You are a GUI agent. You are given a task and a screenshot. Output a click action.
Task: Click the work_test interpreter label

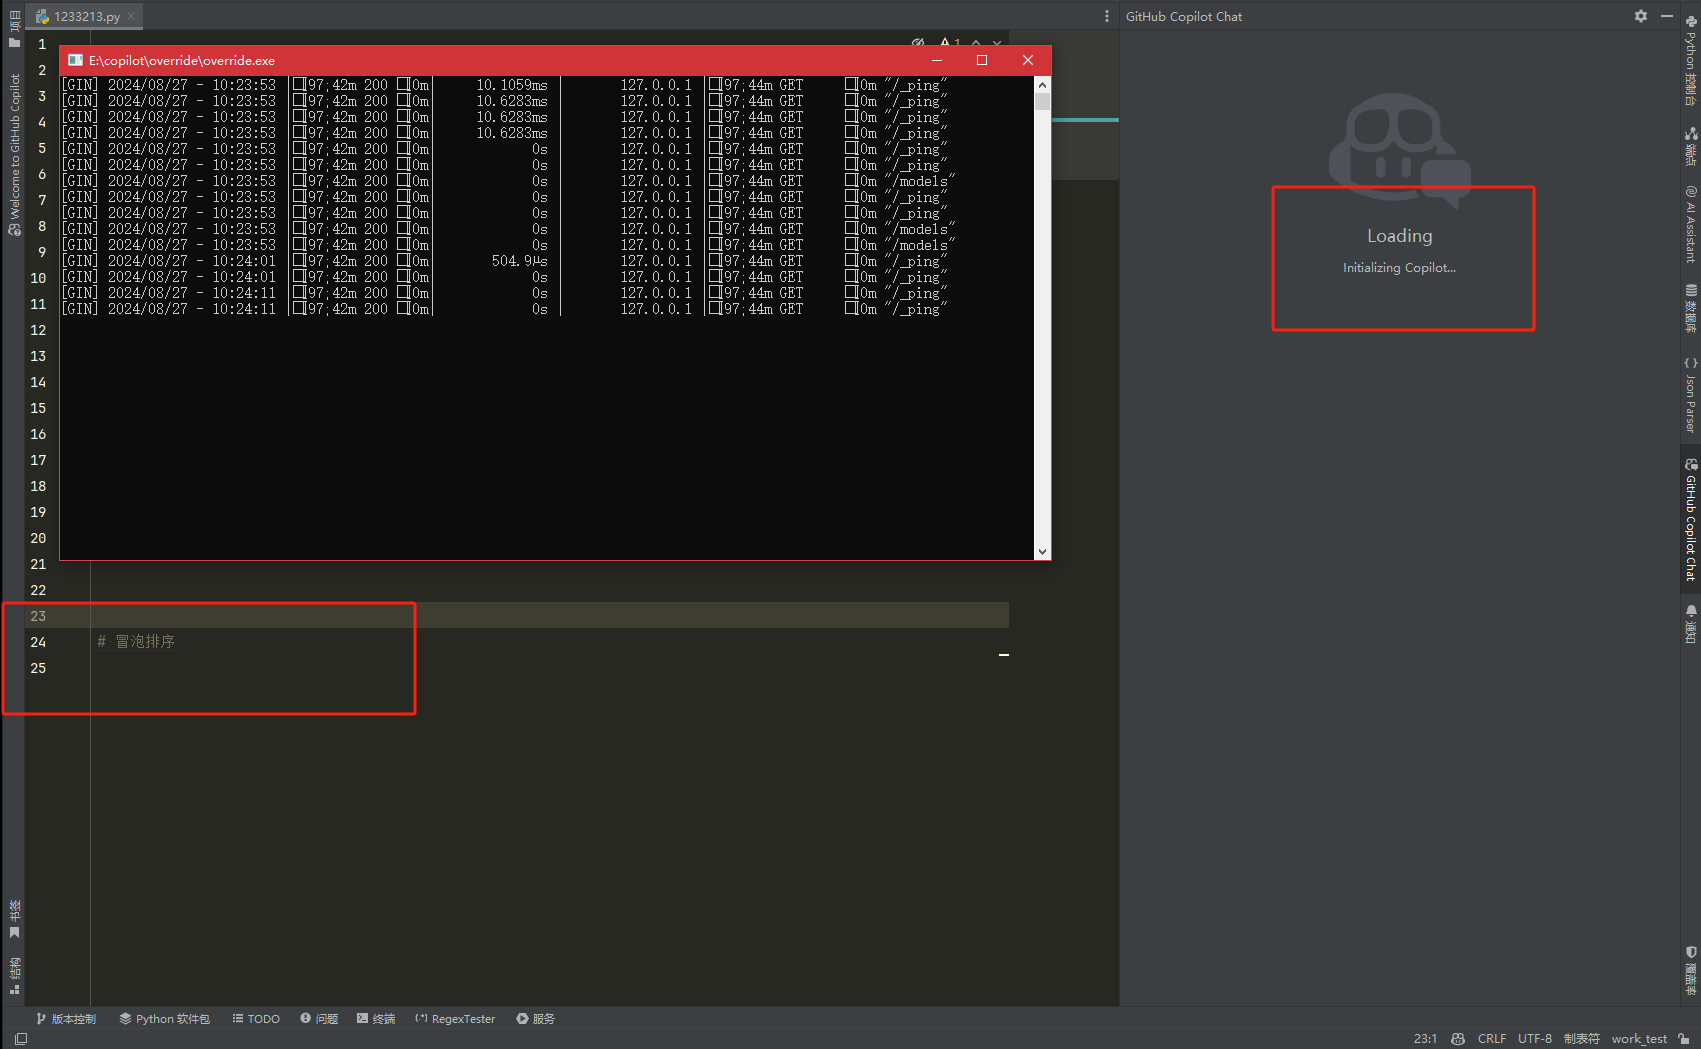click(1639, 1039)
